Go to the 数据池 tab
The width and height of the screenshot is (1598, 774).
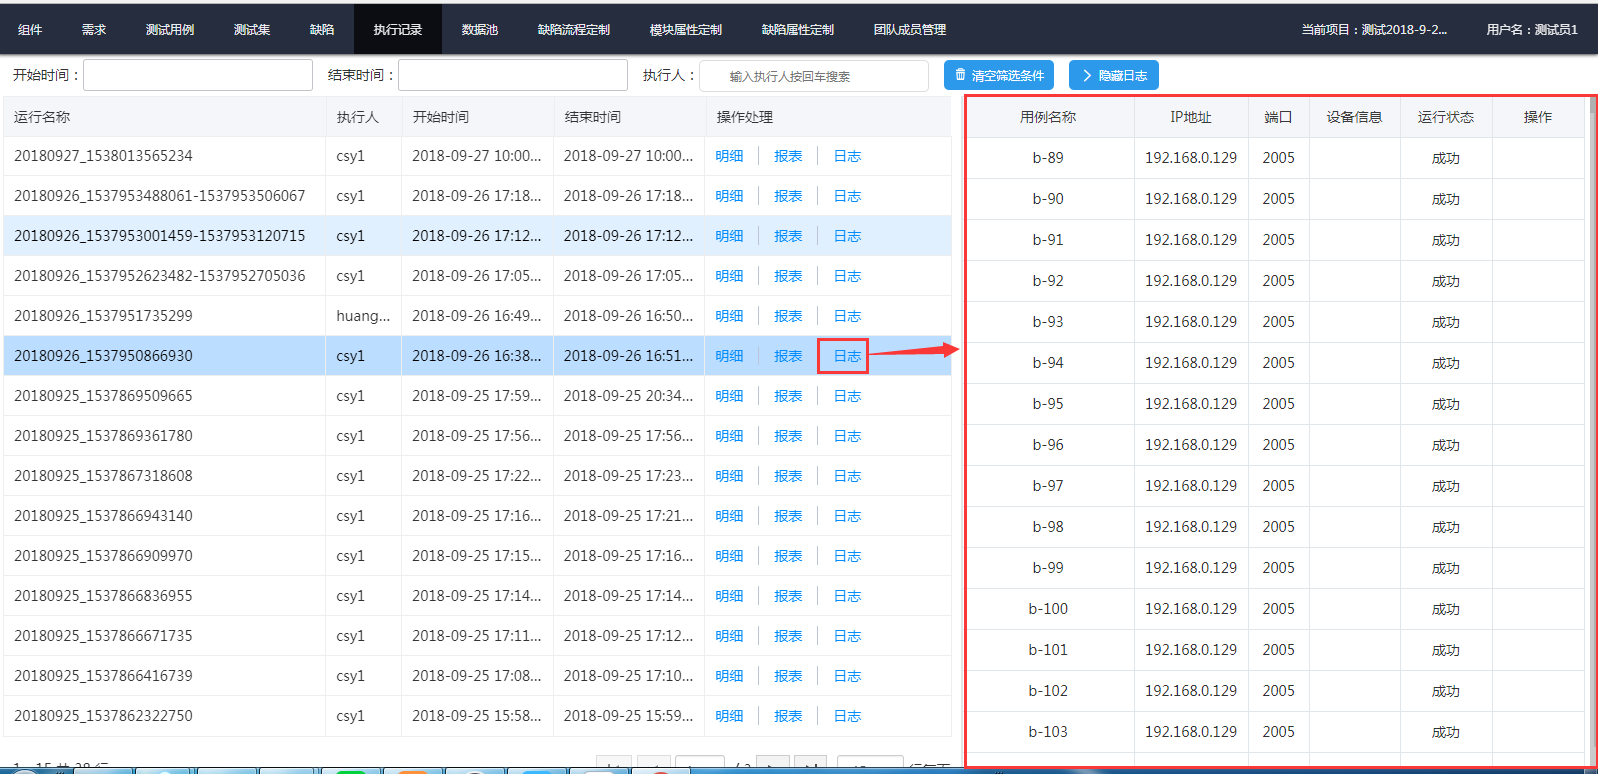480,30
